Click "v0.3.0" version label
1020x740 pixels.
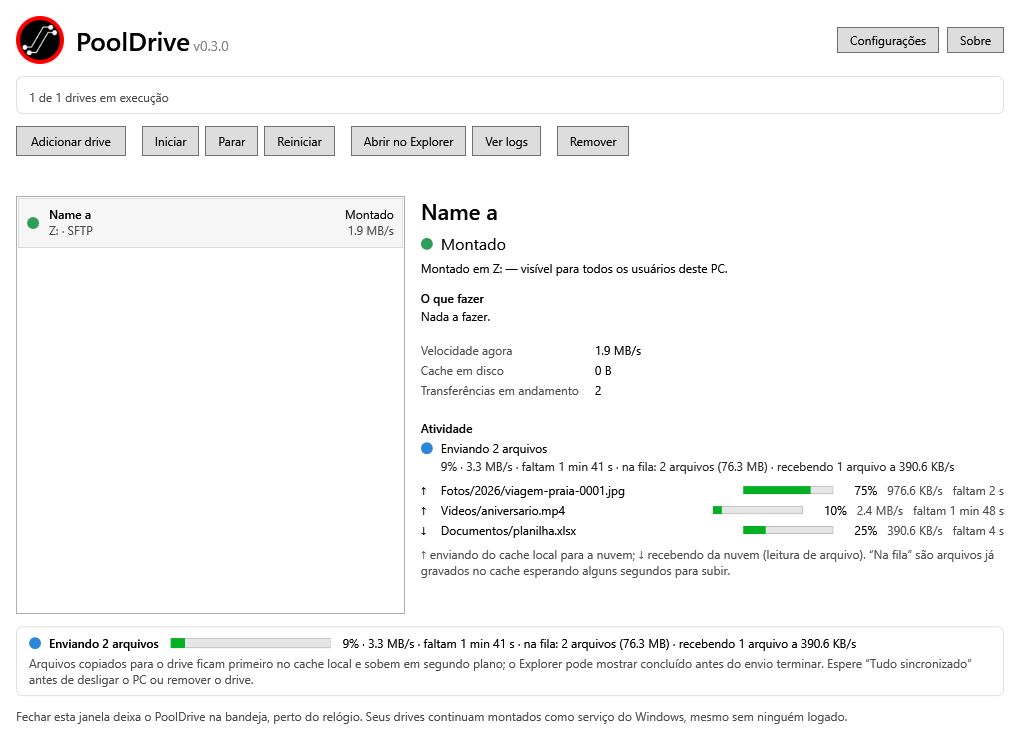[211, 46]
